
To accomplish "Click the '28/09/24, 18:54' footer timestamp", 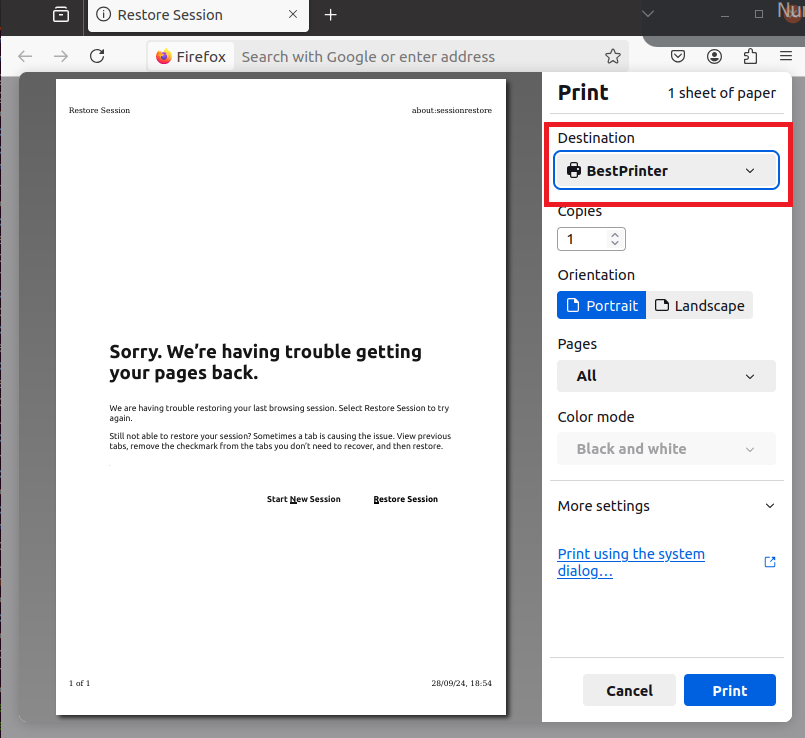I will point(462,683).
